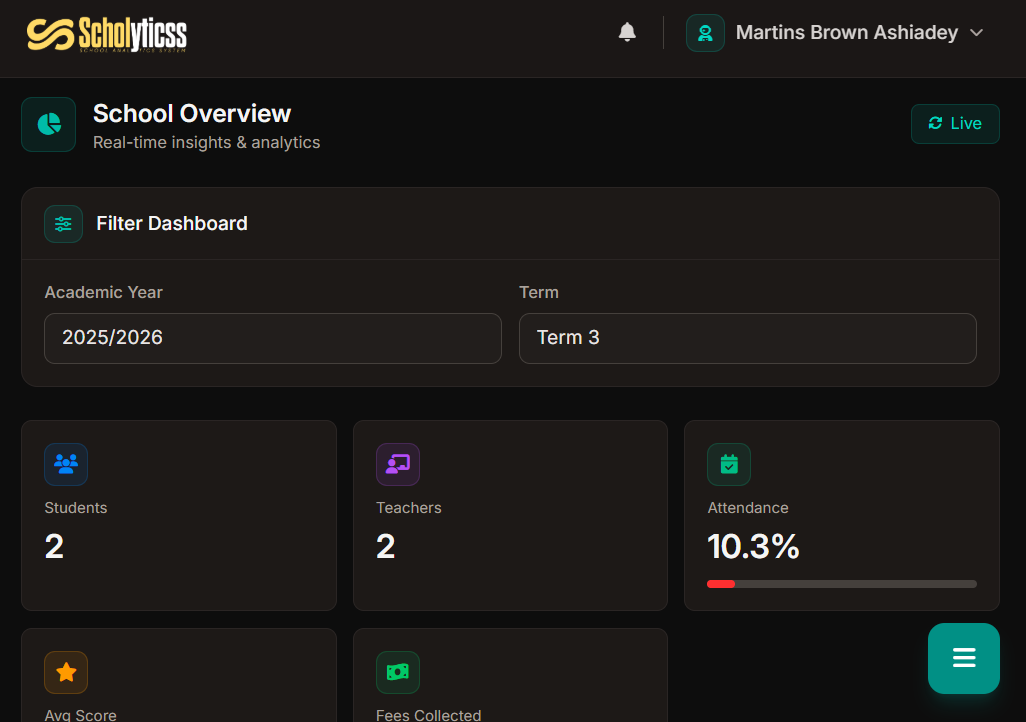
Task: Click the Filter Dashboard title
Action: click(171, 224)
